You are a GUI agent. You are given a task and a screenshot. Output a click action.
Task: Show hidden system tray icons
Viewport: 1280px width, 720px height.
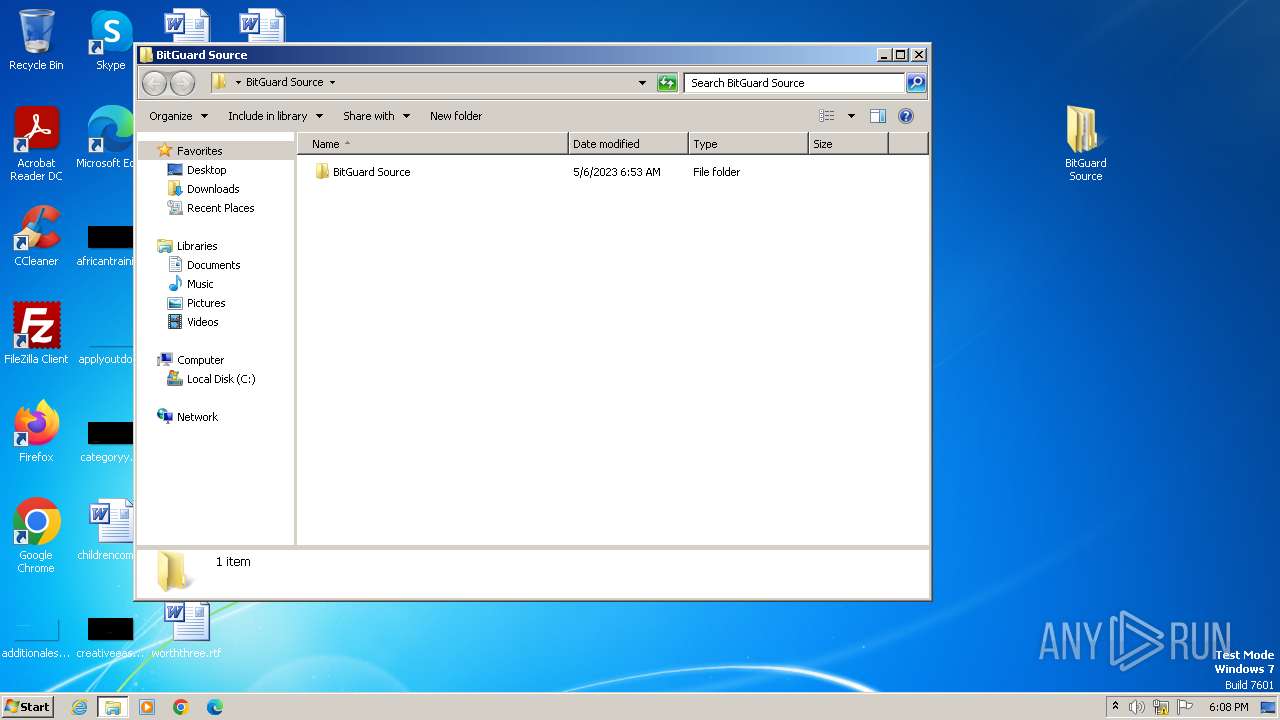coord(1115,707)
